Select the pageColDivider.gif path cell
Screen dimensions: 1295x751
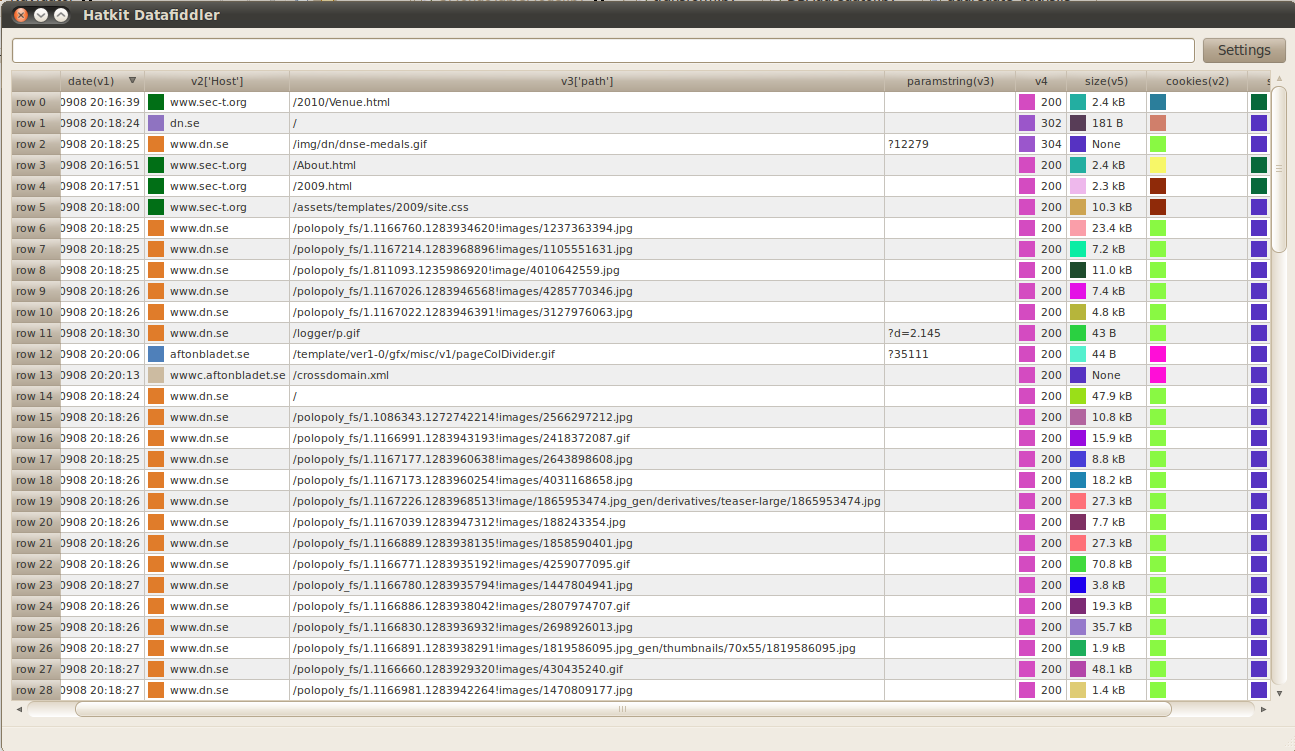[x=587, y=354]
